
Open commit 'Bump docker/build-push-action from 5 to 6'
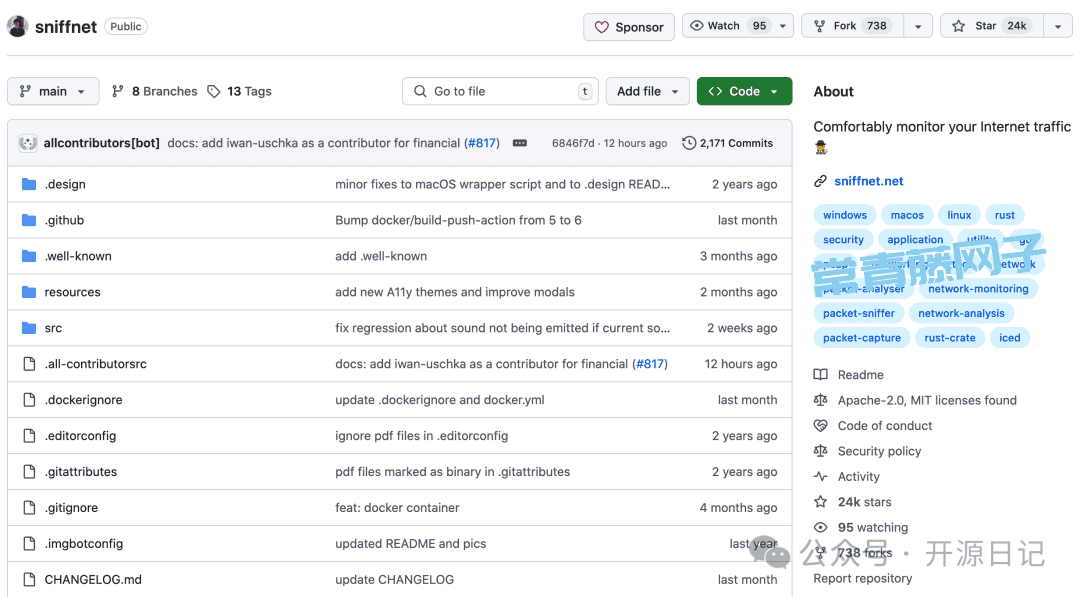458,220
